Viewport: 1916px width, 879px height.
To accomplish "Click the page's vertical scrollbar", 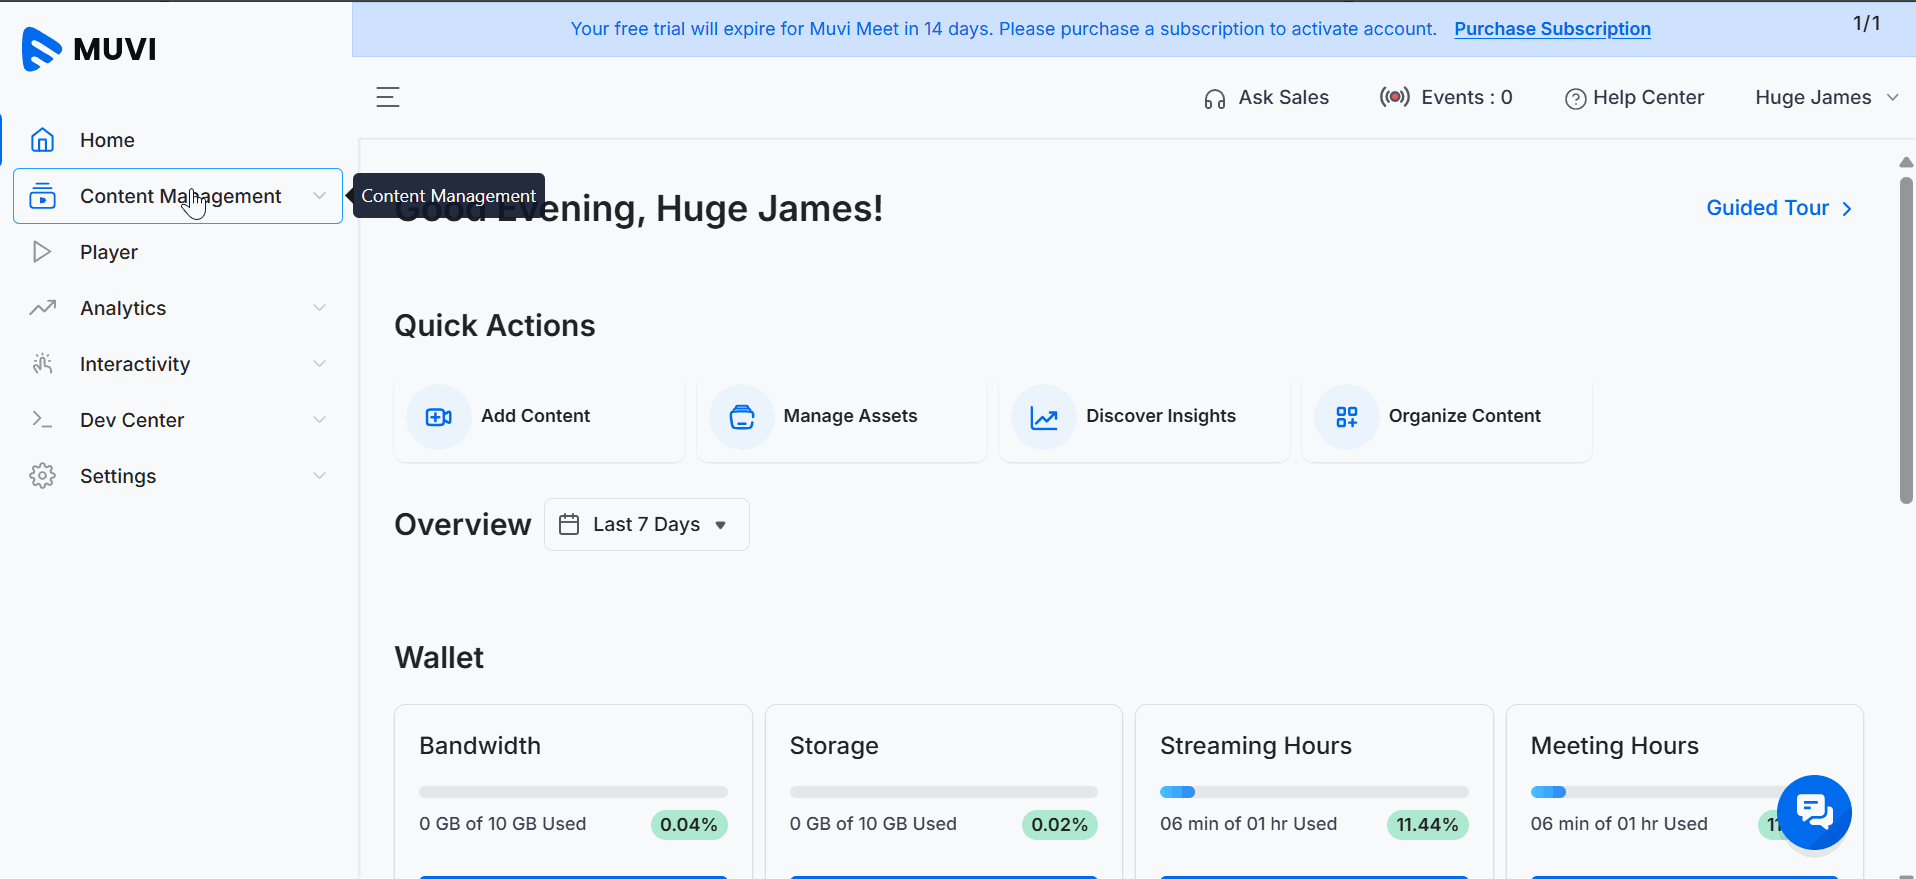I will coord(1906,340).
